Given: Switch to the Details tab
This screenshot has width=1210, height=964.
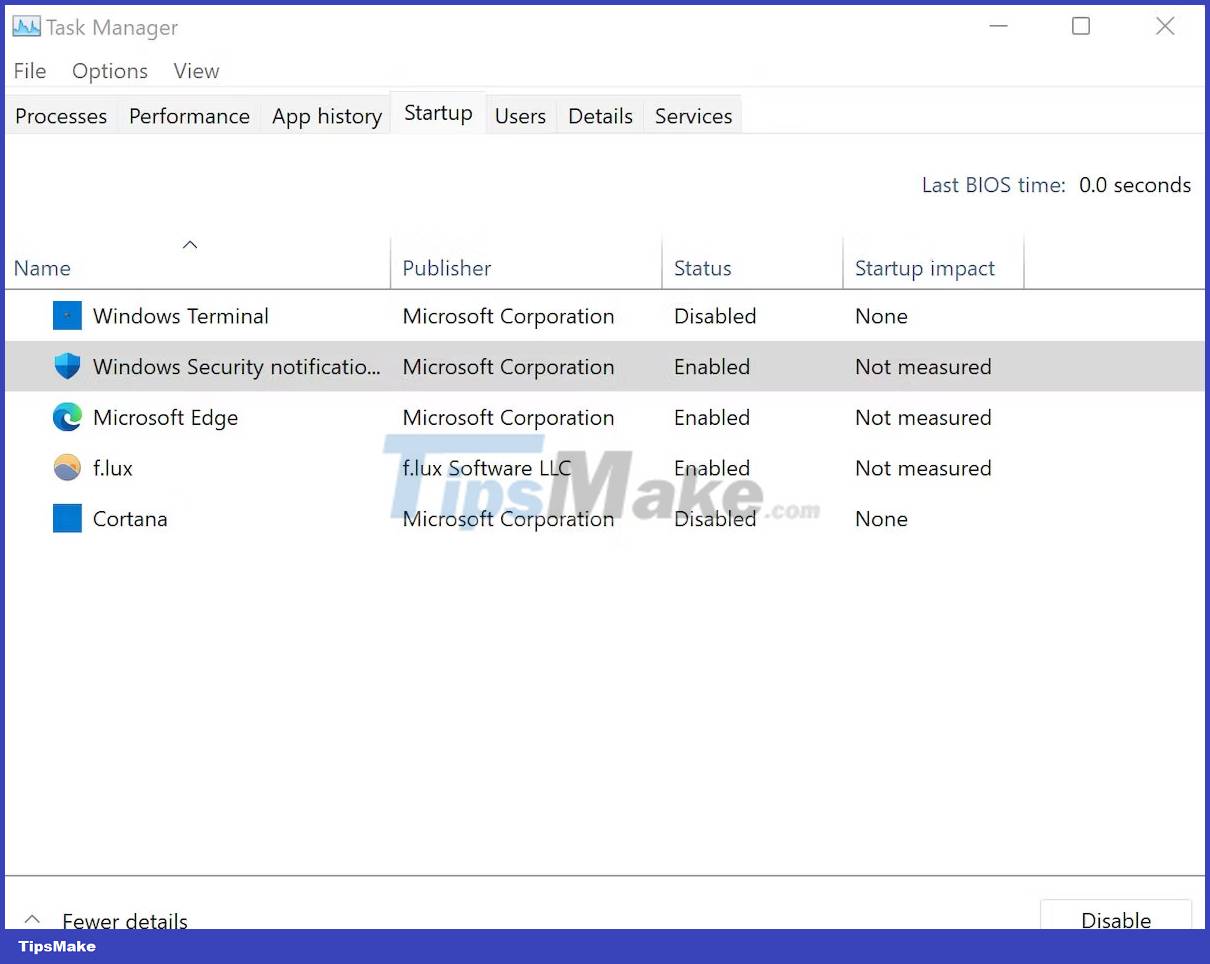Looking at the screenshot, I should 600,116.
